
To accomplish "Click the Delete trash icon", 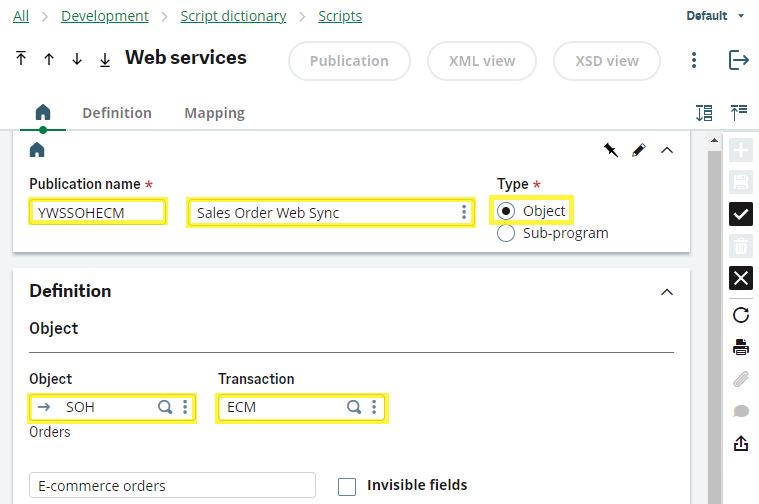I will point(741,246).
